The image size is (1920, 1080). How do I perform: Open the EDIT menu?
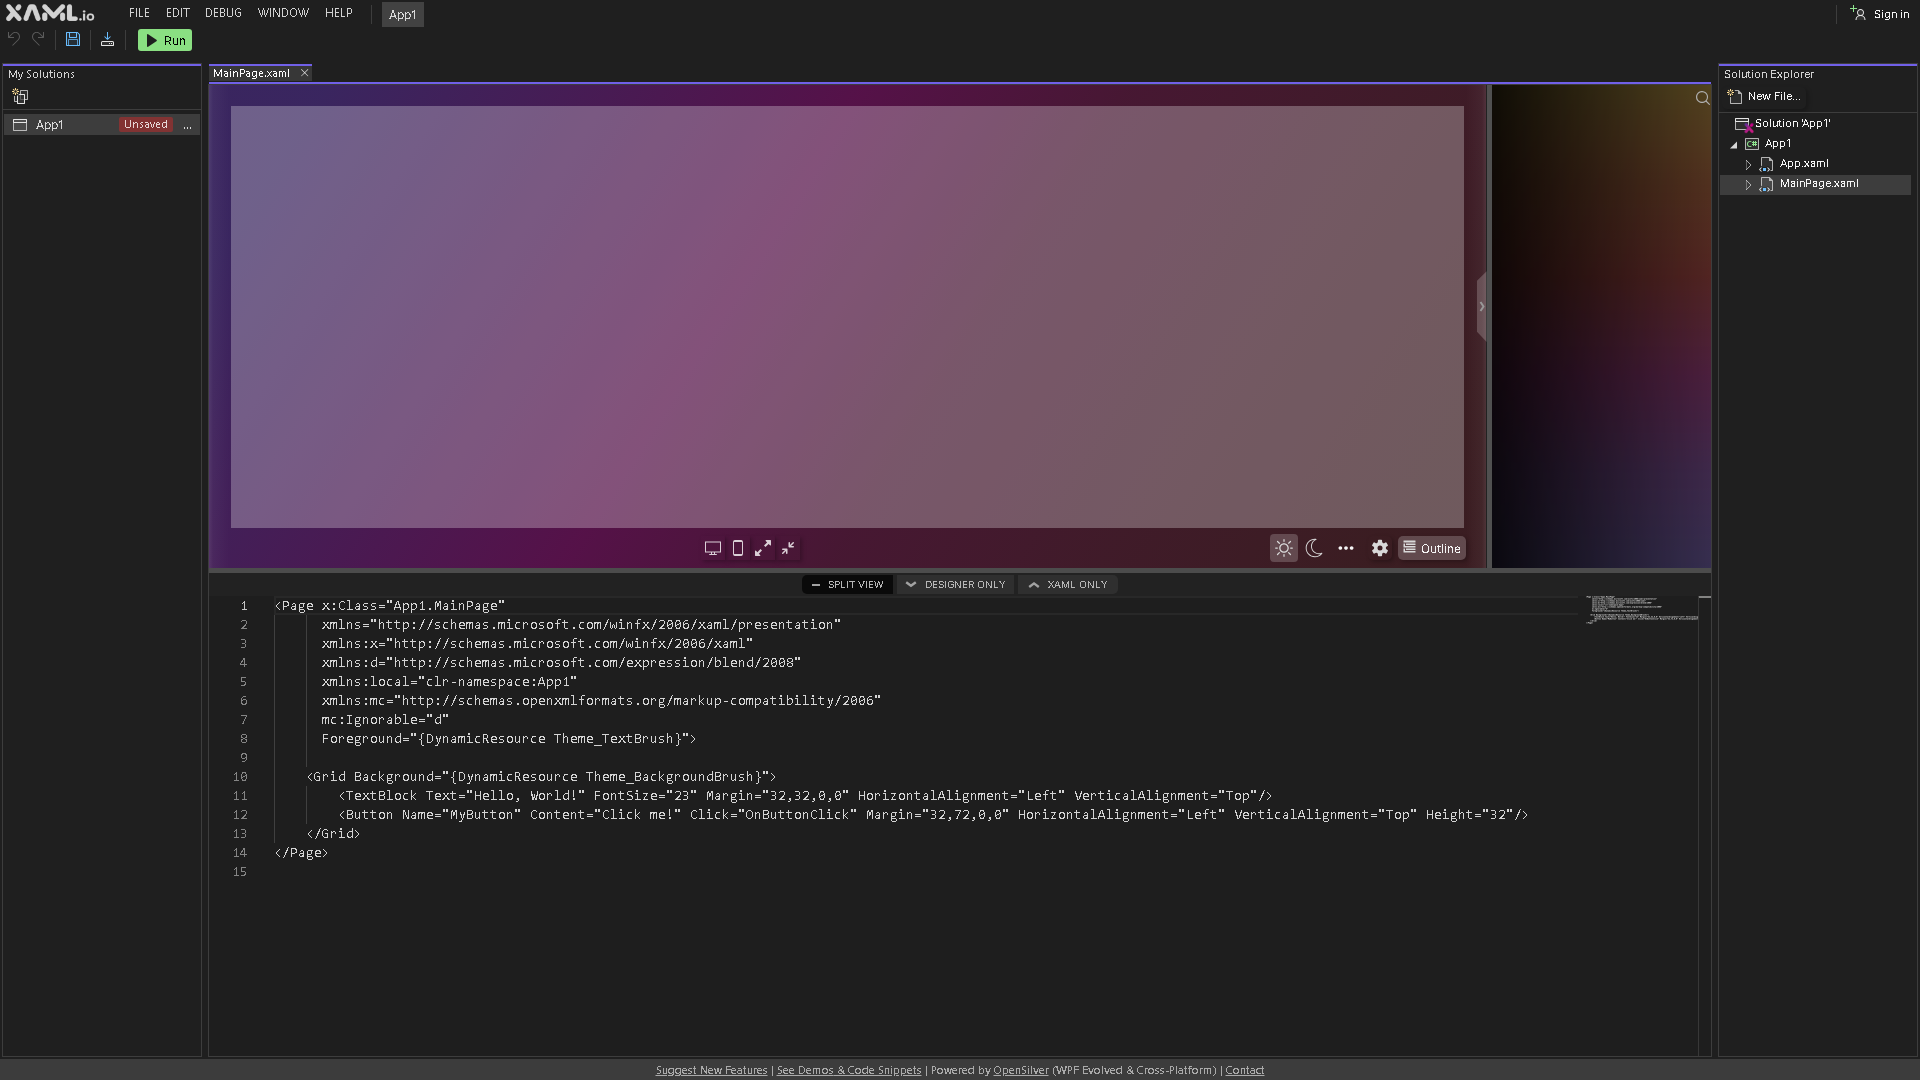click(177, 13)
